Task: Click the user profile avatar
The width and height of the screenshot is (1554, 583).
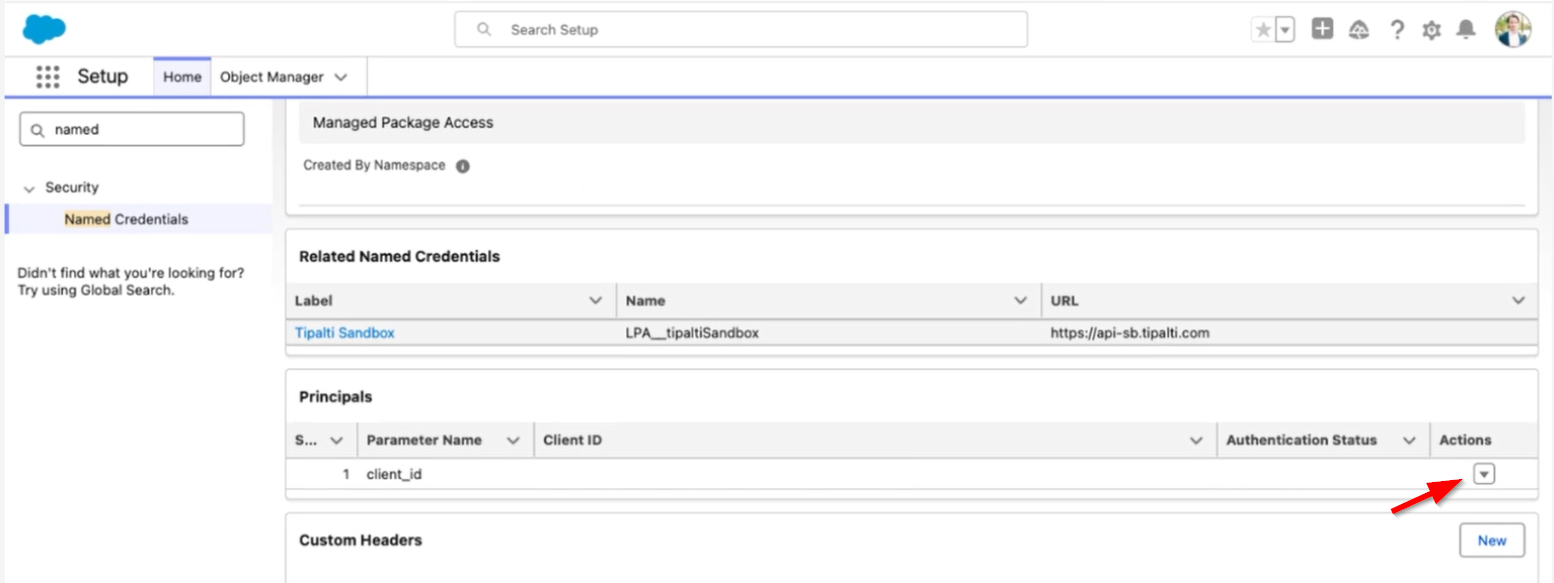Action: click(1512, 30)
